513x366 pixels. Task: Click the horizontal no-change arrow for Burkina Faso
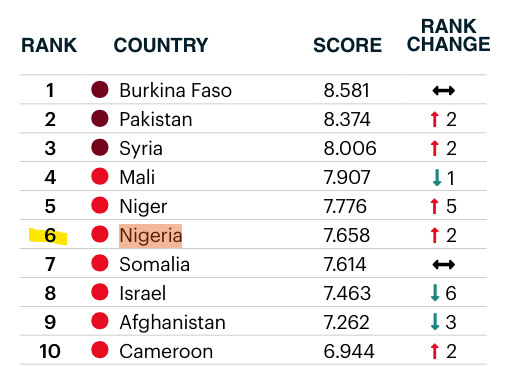tap(444, 90)
